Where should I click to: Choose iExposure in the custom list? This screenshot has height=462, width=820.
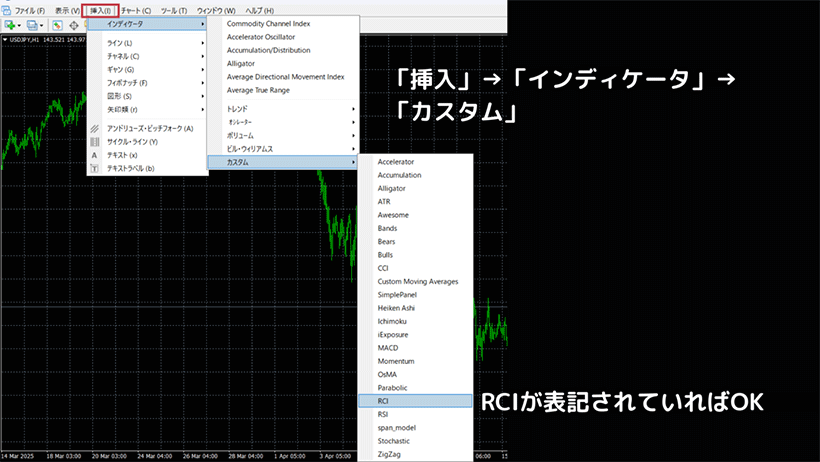point(415,335)
